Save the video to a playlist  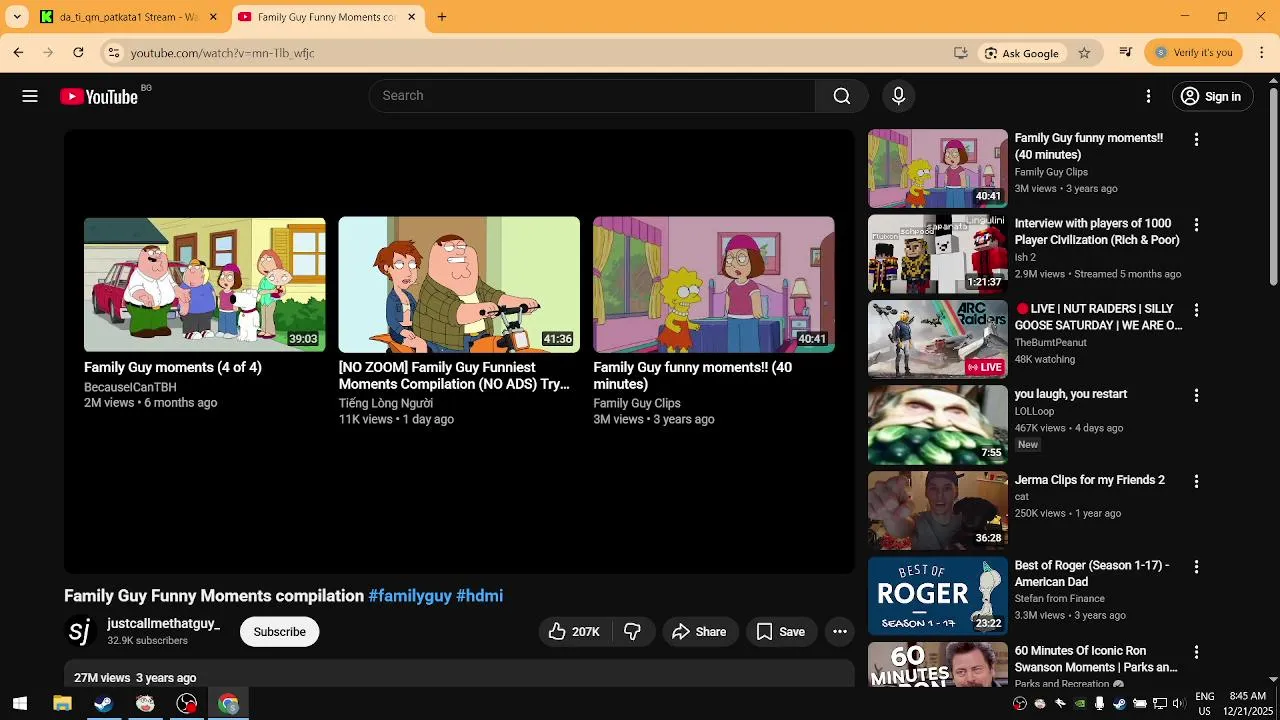click(780, 632)
